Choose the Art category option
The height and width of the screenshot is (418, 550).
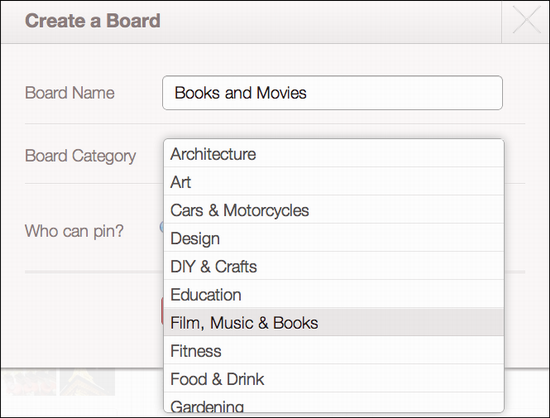334,182
